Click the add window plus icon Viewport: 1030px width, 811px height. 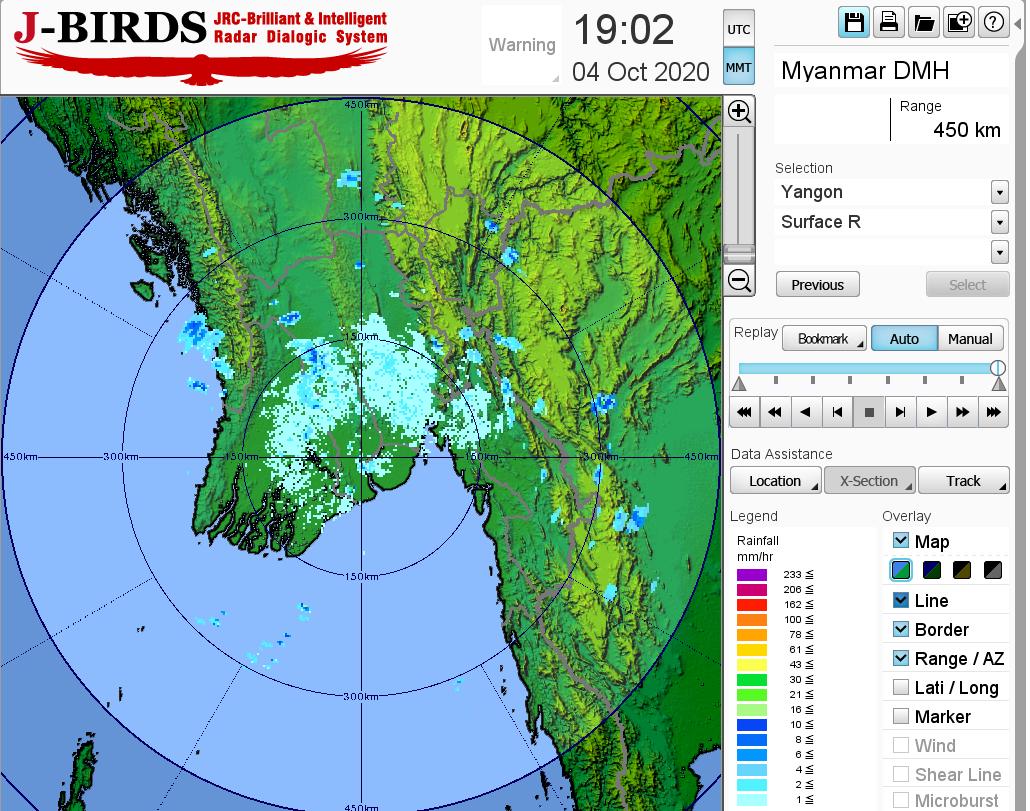click(958, 23)
